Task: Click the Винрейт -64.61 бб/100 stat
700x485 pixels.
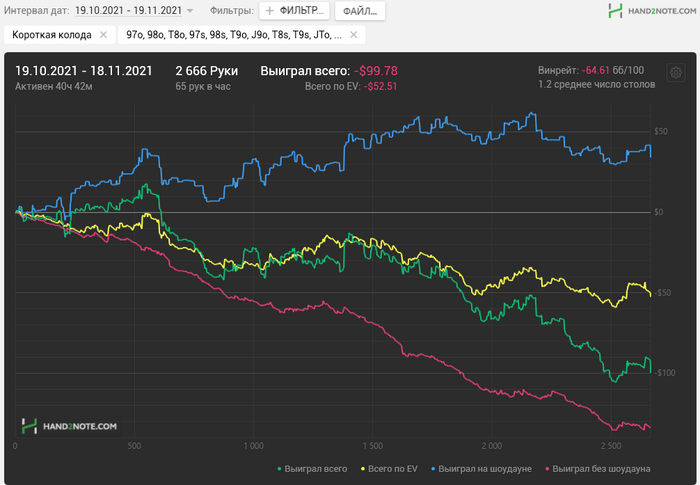Action: pos(590,70)
